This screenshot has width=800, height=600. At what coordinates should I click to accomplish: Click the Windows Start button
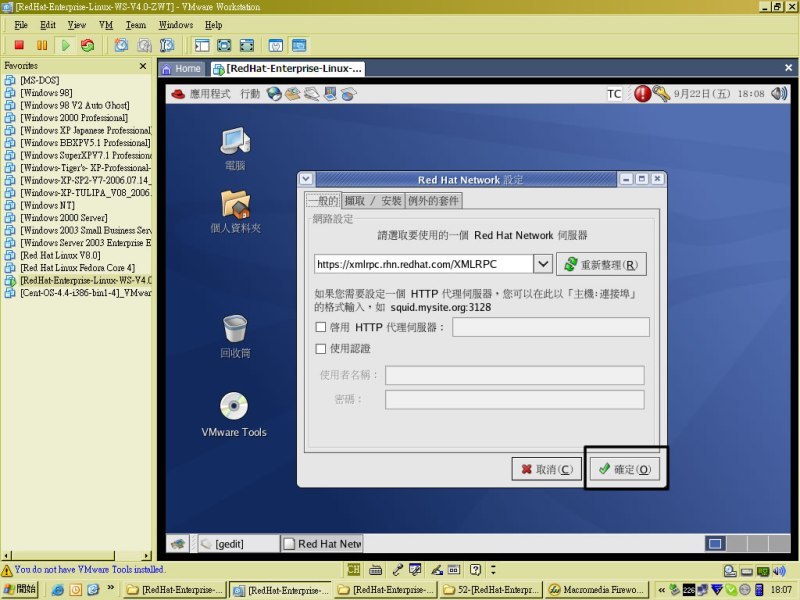pyautogui.click(x=20, y=589)
